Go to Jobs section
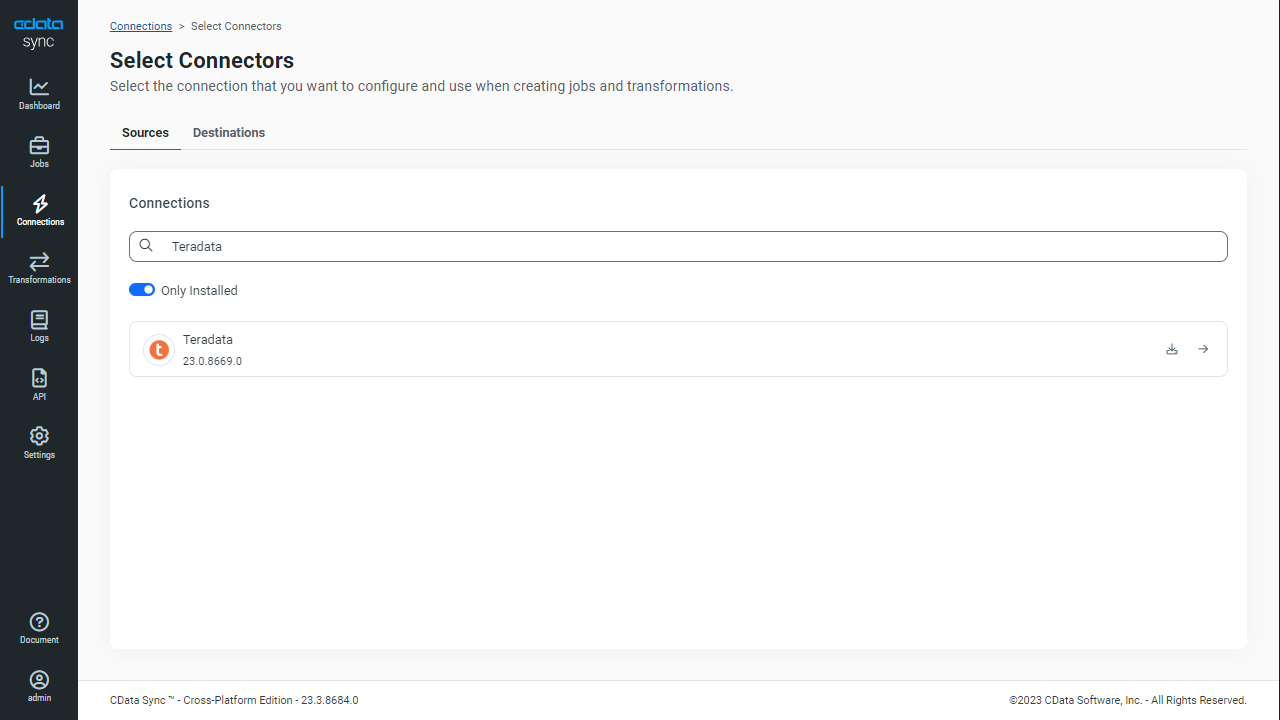The image size is (1280, 720). pos(39,152)
